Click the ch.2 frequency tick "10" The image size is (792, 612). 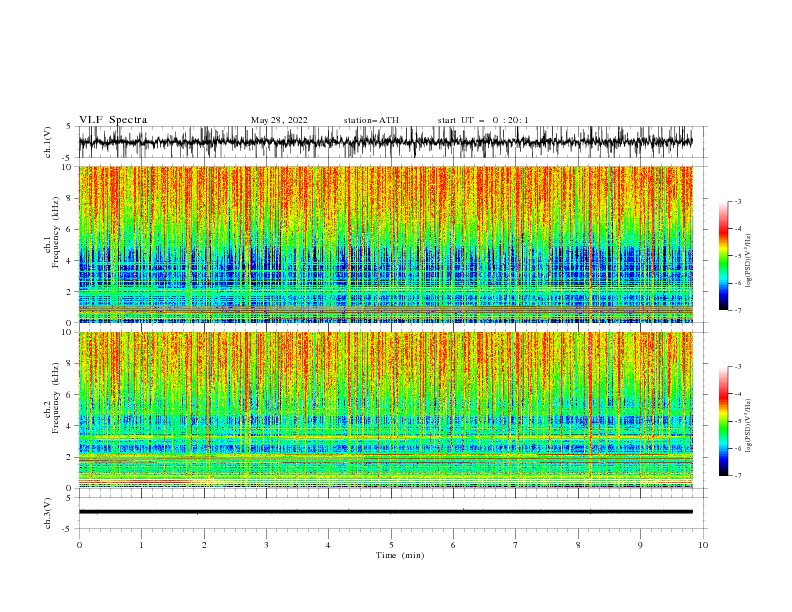[69, 332]
